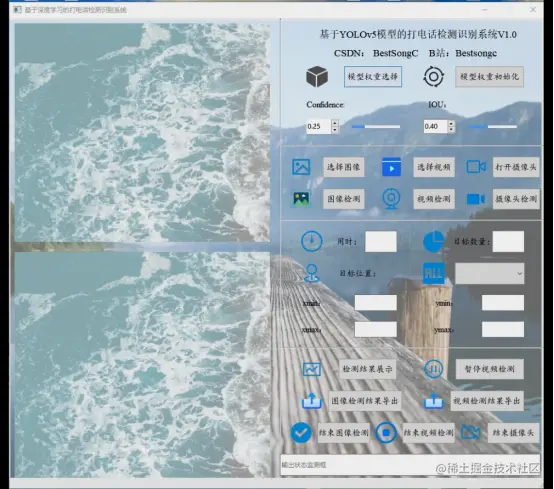This screenshot has height=489, width=554.
Task: Click the blue video play icon
Action: pyautogui.click(x=391, y=167)
